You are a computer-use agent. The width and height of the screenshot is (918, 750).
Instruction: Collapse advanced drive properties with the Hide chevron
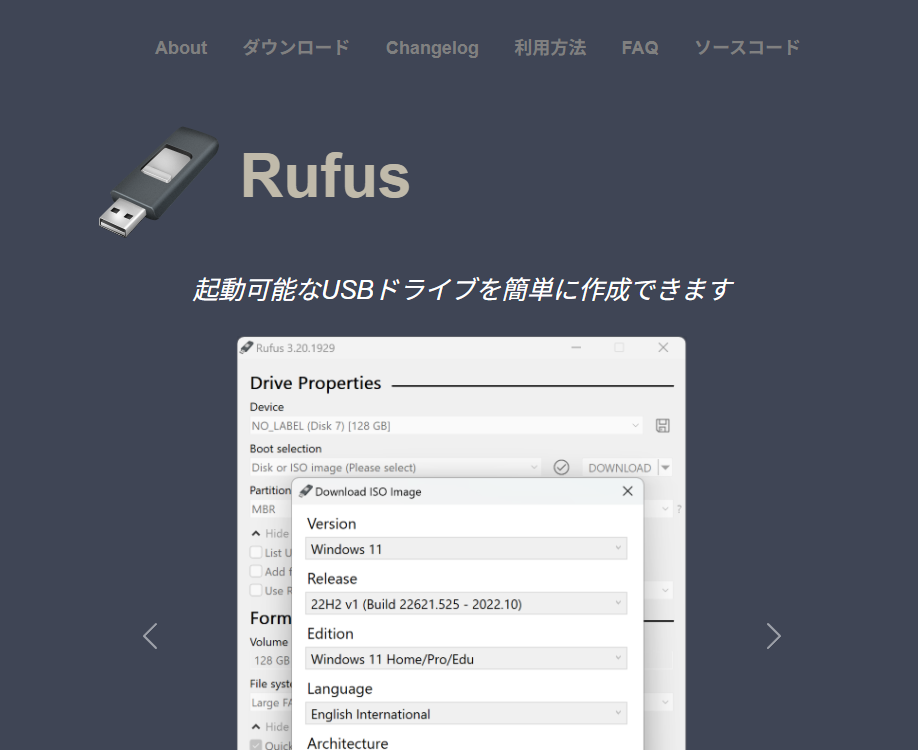[257, 533]
